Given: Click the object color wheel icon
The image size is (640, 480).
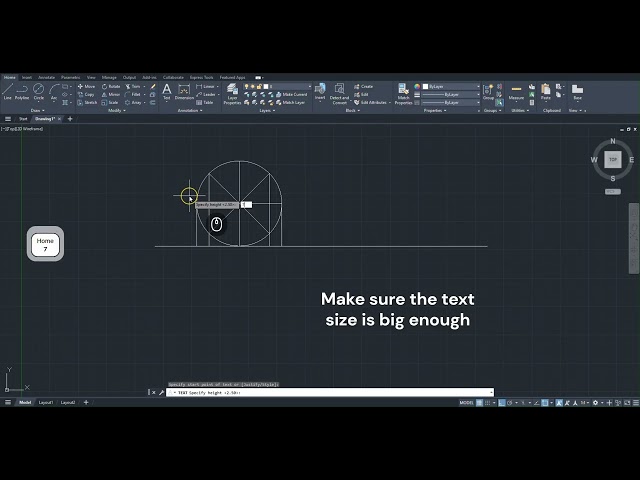Looking at the screenshot, I should (417, 87).
